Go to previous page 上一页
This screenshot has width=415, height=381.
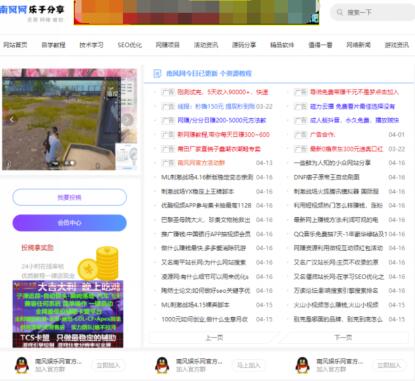pos(214,338)
